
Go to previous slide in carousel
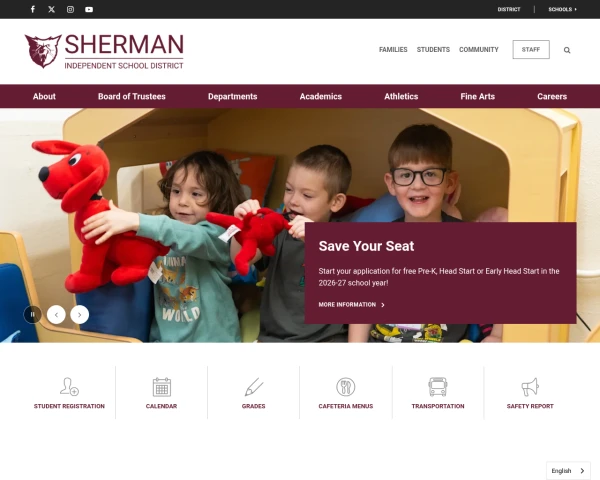click(56, 315)
